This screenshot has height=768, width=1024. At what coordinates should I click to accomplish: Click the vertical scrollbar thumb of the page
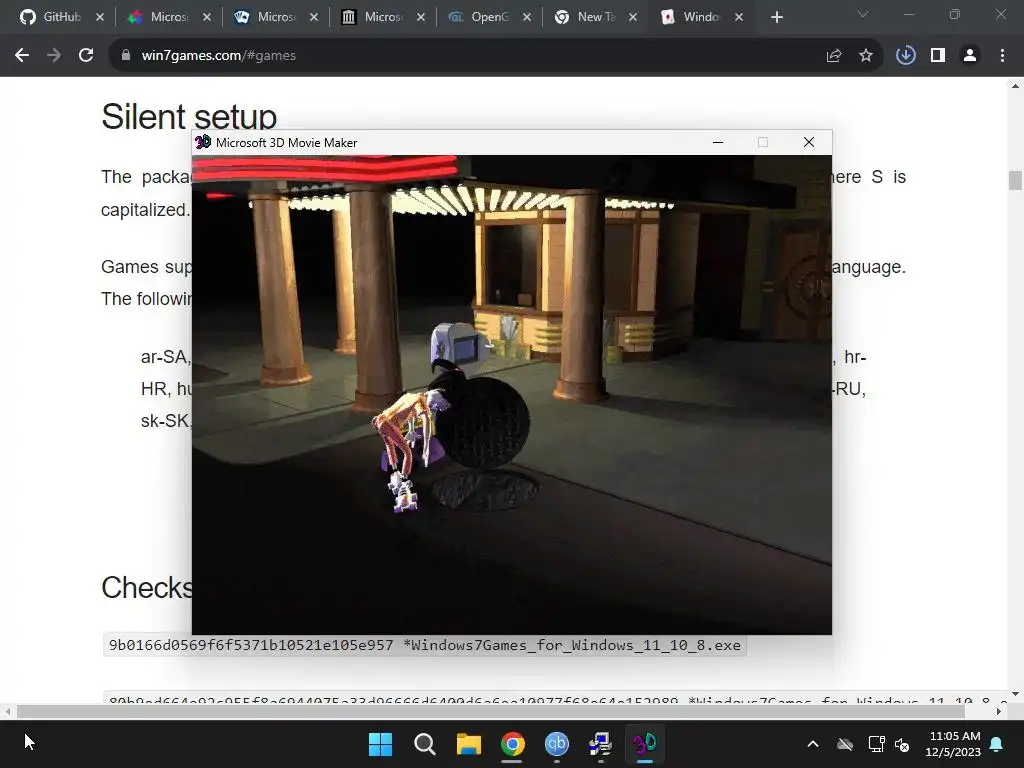pyautogui.click(x=1015, y=180)
